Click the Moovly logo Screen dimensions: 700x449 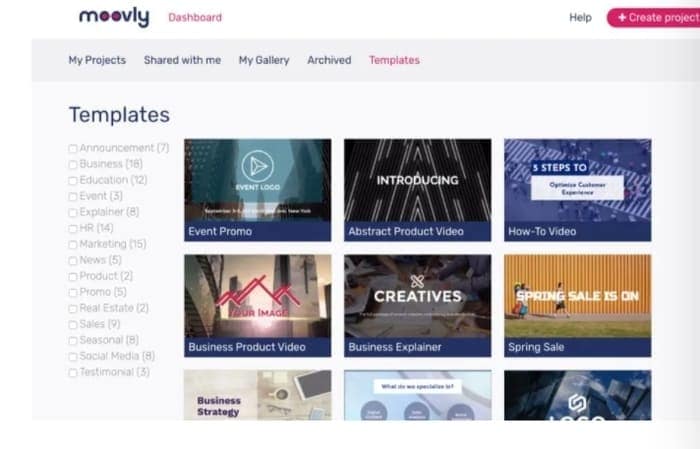[114, 17]
